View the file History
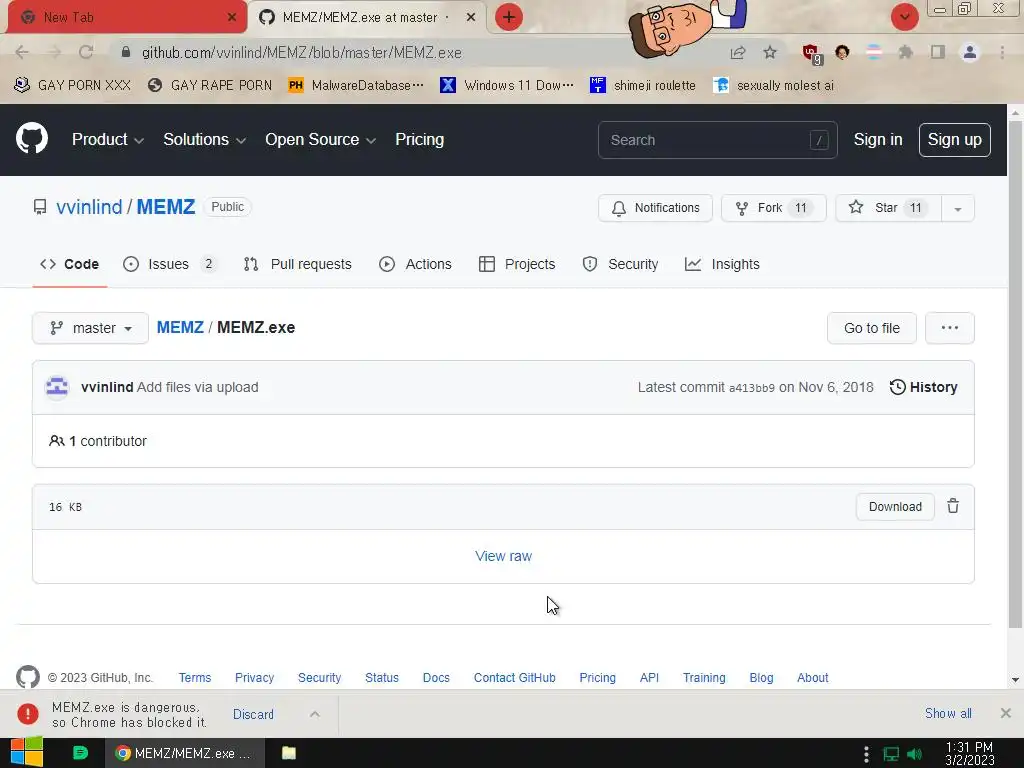The height and width of the screenshot is (768, 1024). coord(923,387)
